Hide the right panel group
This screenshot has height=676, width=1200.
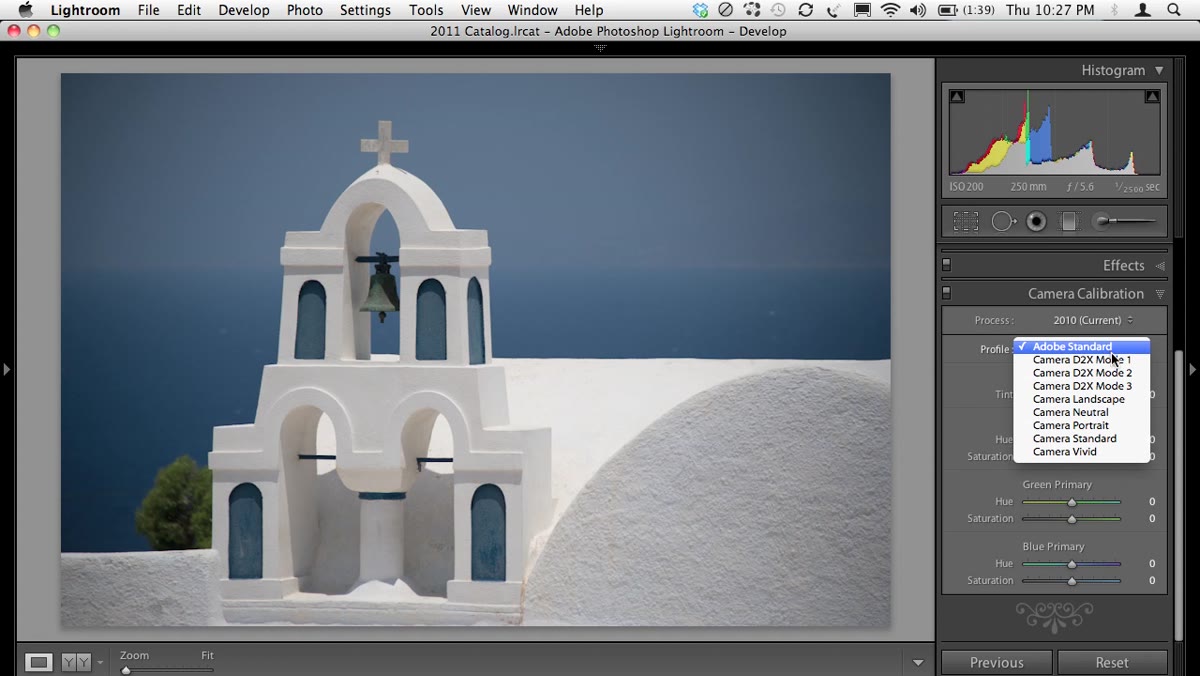(1192, 369)
